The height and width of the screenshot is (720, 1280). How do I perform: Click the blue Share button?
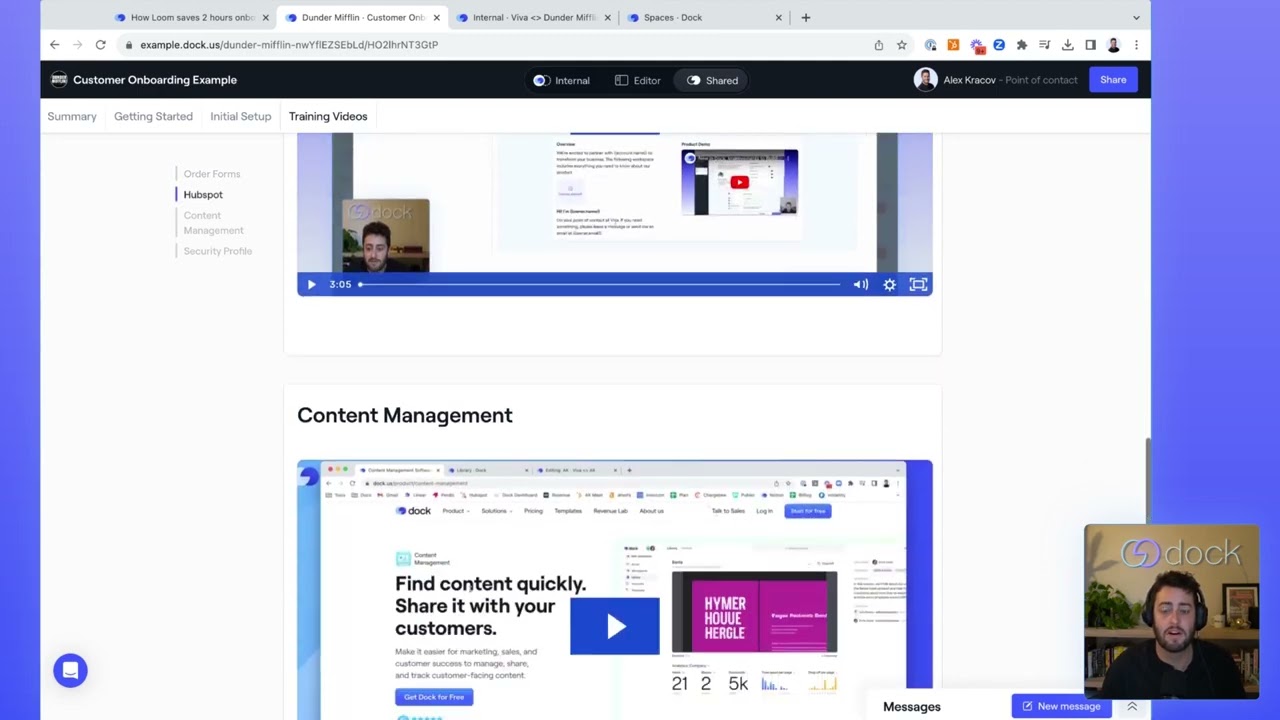coord(1113,80)
